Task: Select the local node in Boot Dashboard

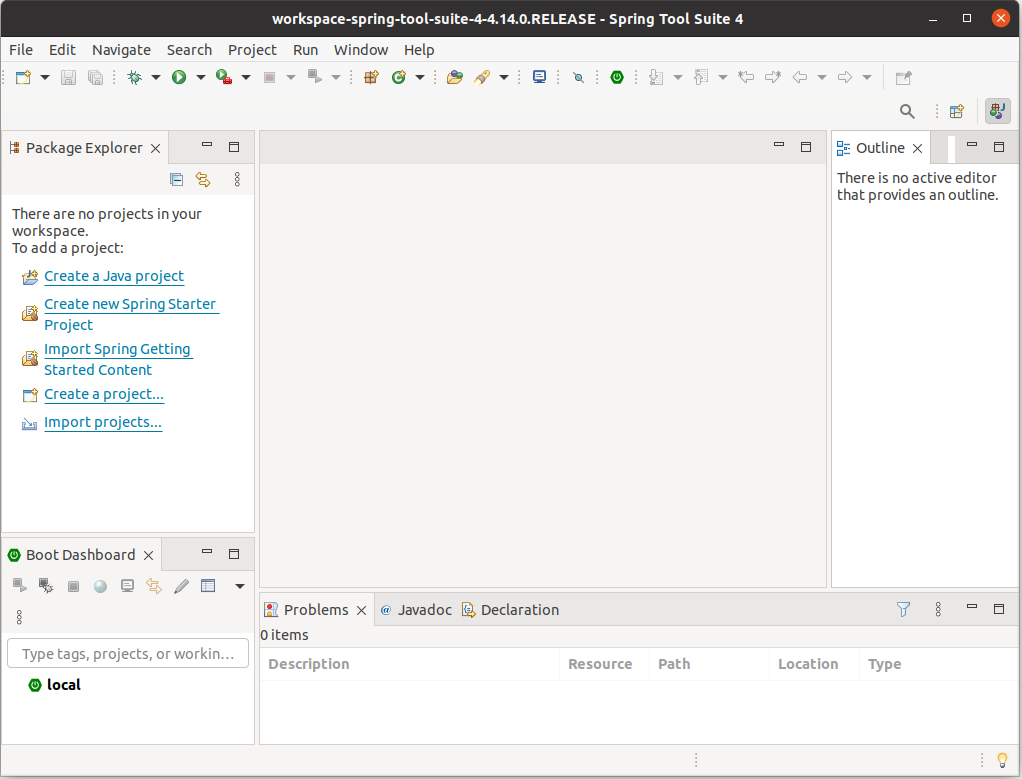Action: [x=55, y=685]
